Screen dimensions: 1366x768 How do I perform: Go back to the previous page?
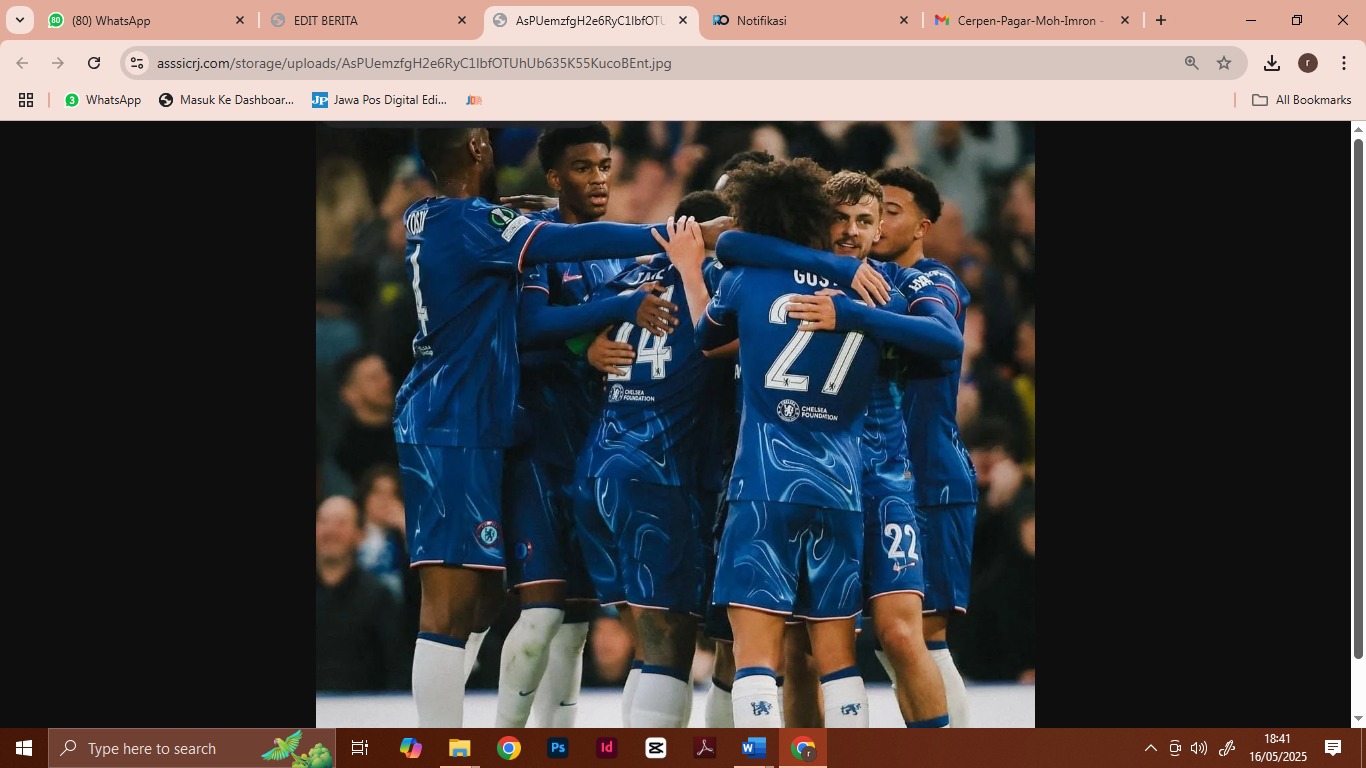click(x=22, y=63)
